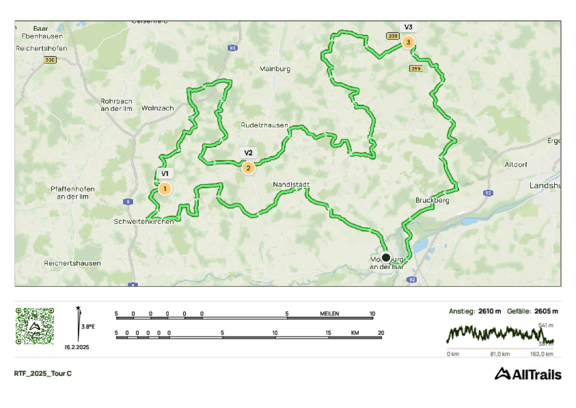Click waypoint marker 2 near Rudelzhausen
Image resolution: width=576 pixels, height=408 pixels.
click(248, 168)
